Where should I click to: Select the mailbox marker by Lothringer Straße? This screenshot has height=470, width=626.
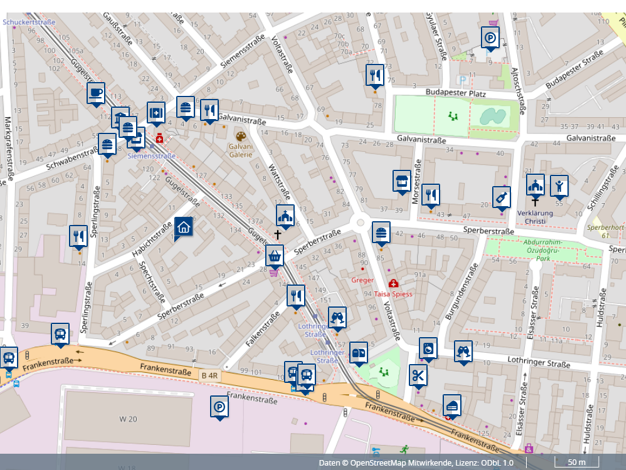click(358, 353)
